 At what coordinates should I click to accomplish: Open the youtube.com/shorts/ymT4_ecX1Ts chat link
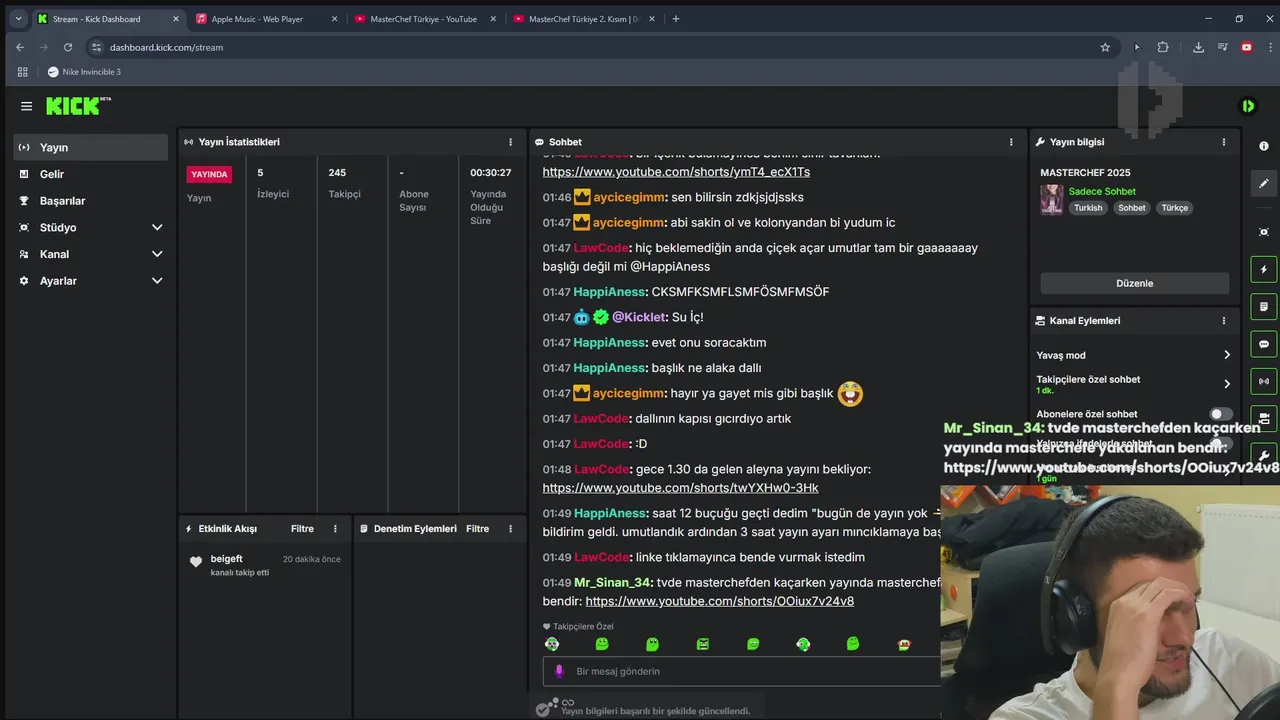coord(676,172)
